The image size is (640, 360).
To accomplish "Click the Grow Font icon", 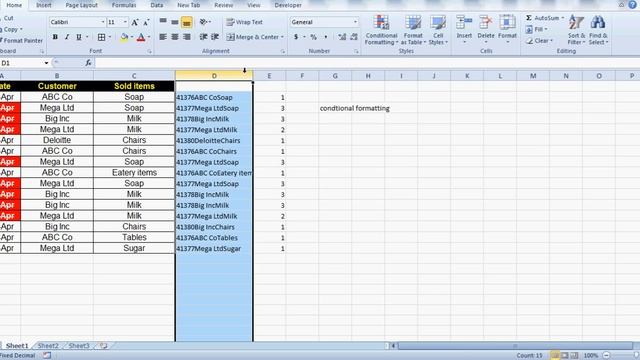I will coord(135,22).
